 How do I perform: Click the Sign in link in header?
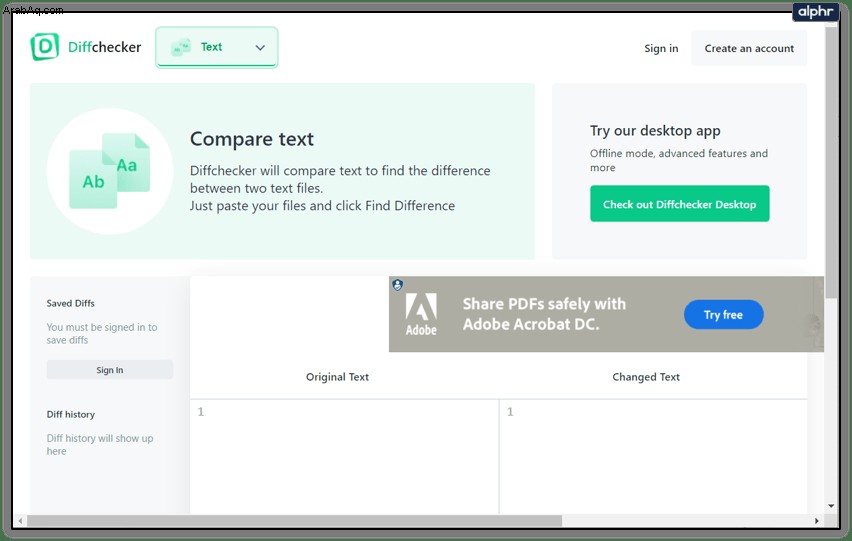[x=661, y=48]
